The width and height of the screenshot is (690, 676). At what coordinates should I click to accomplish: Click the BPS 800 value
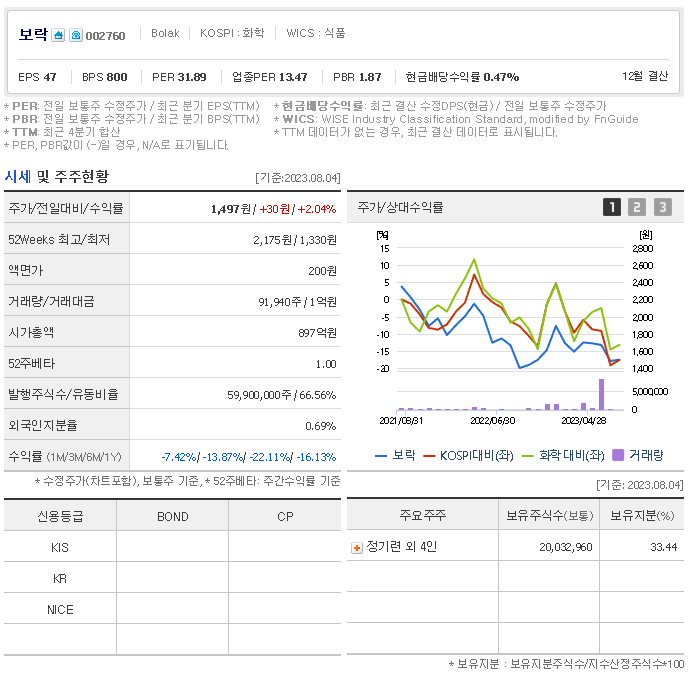105,77
